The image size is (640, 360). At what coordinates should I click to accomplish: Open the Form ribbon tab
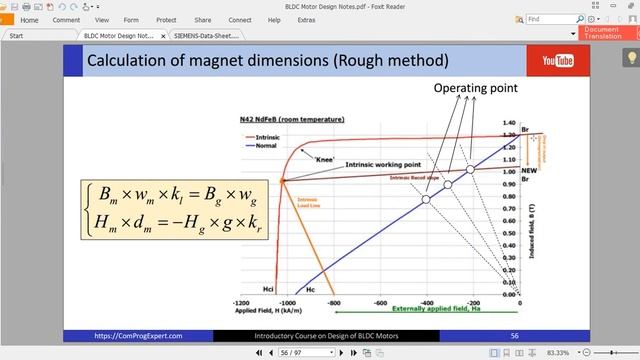pos(131,20)
